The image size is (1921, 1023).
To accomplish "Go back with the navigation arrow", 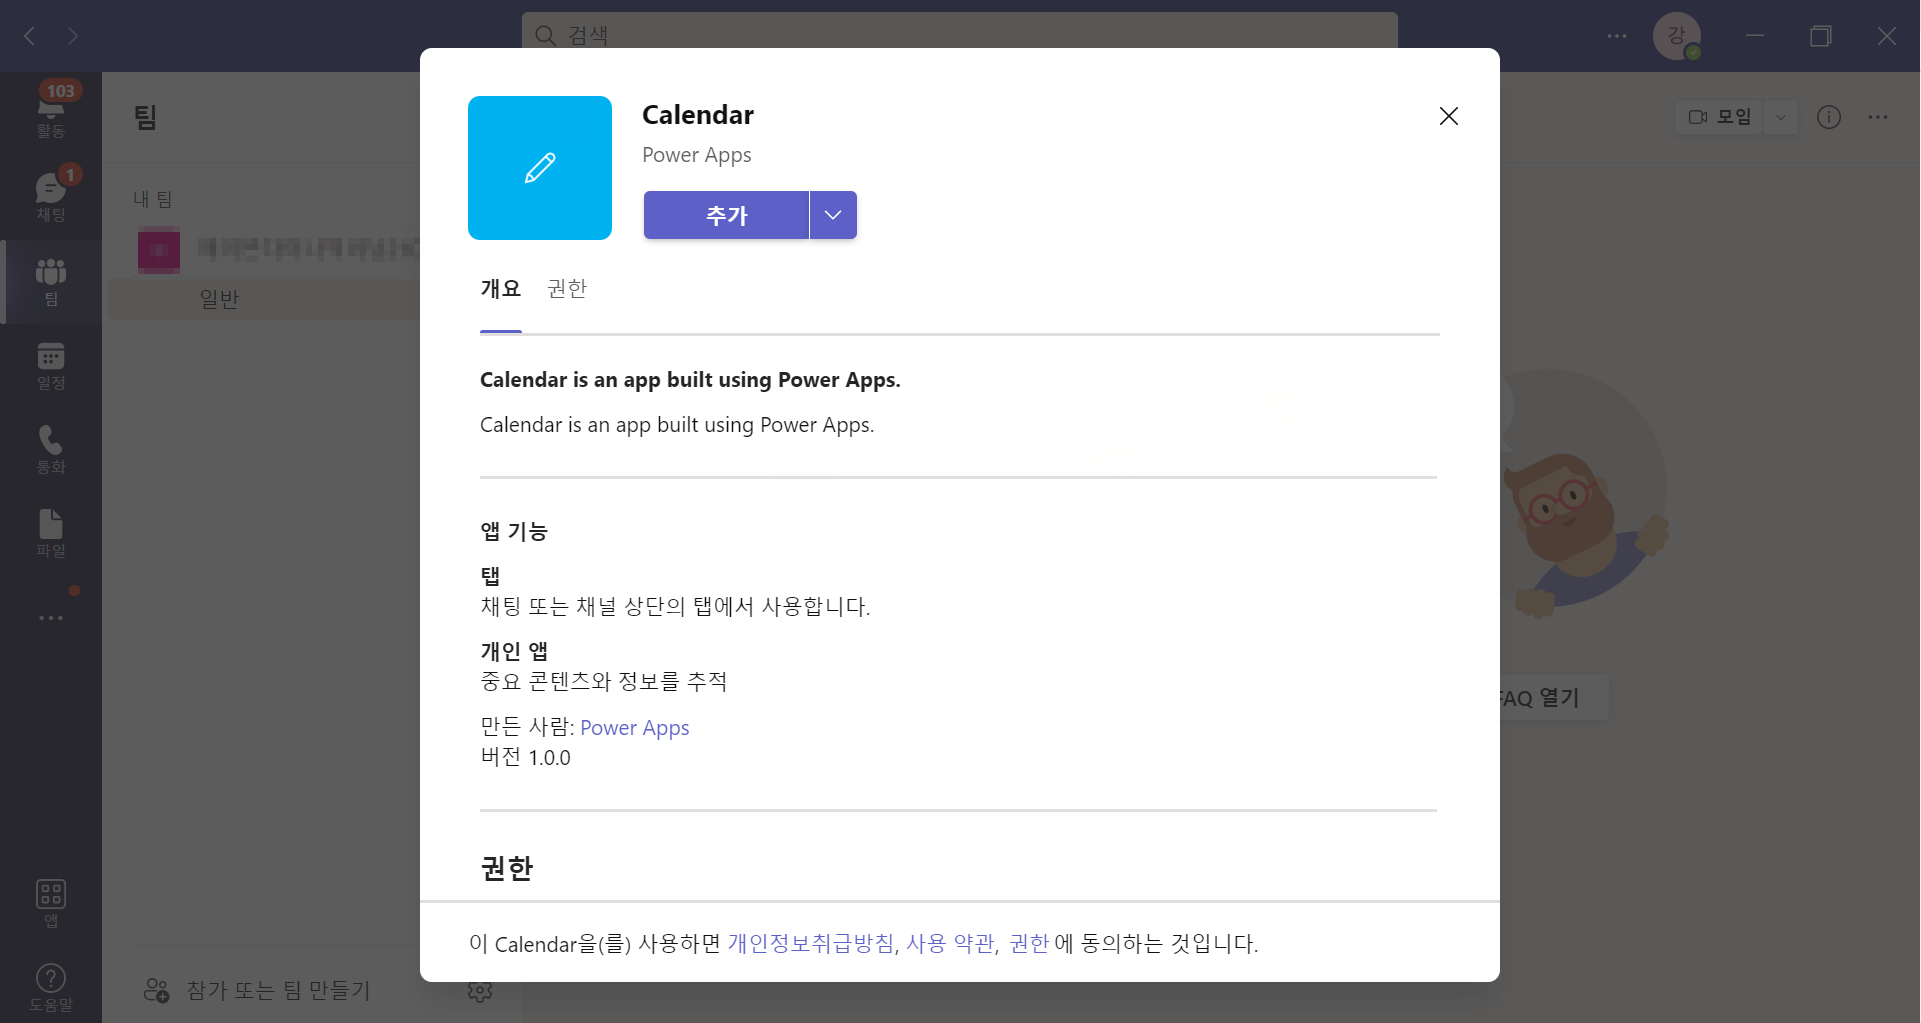I will [x=30, y=36].
